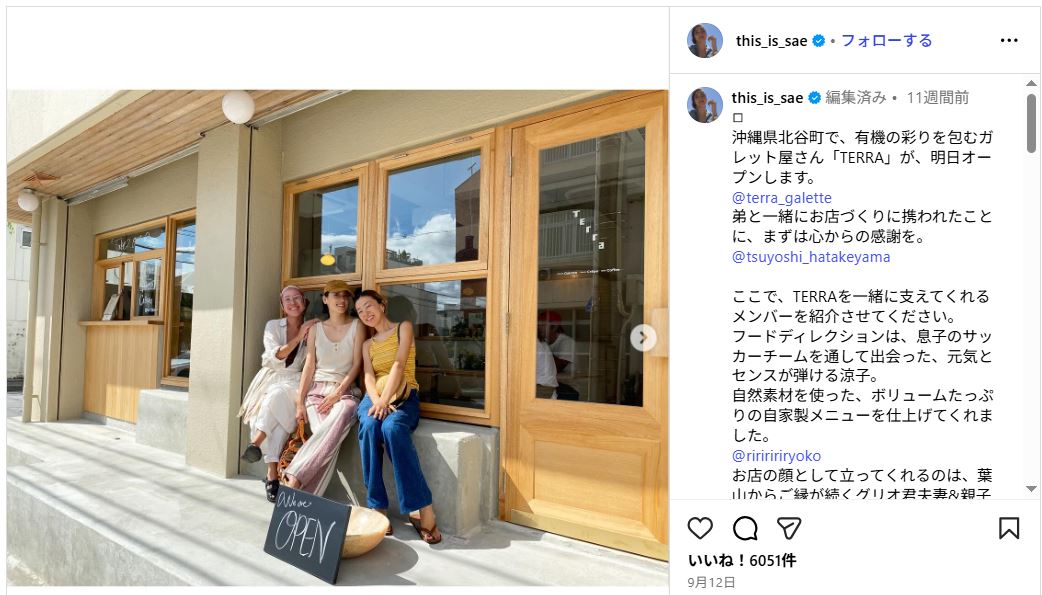Click the this_is_sae username in caption
The image size is (1042, 595).
pos(768,98)
